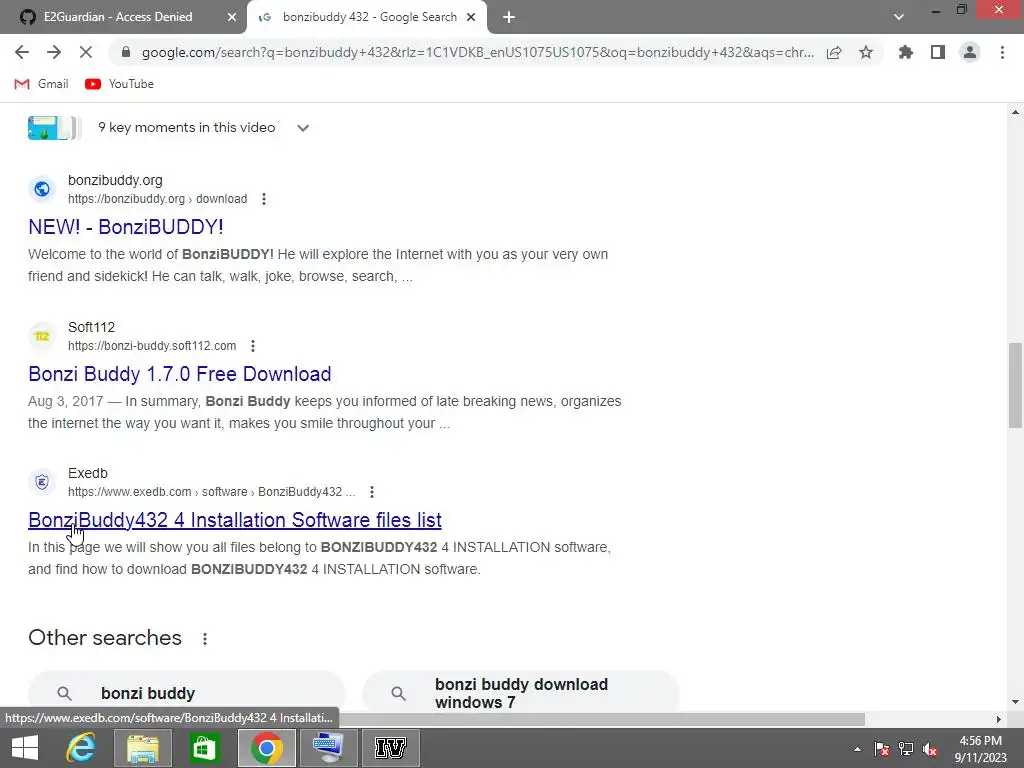Click the network tray icon

(906, 749)
